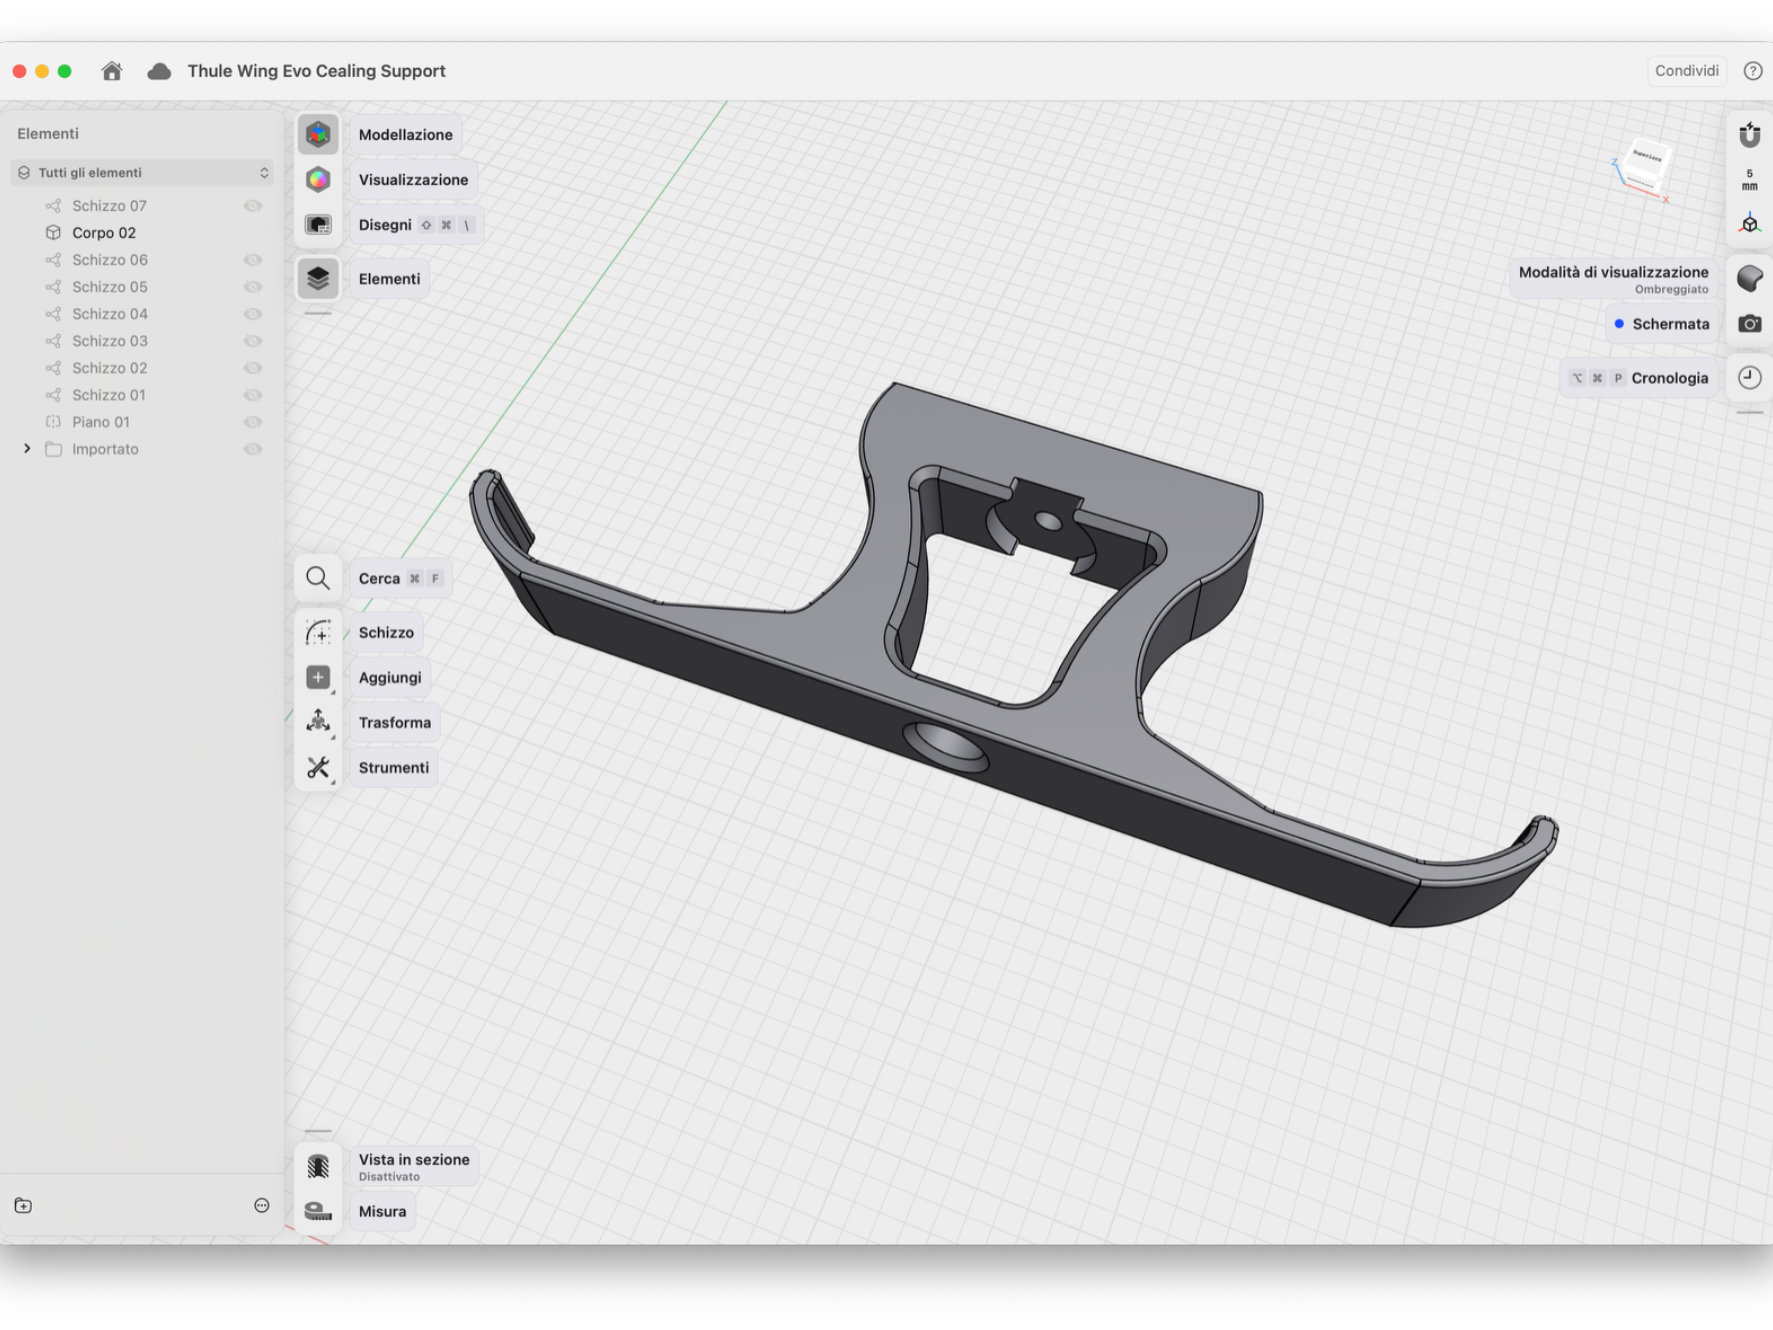Toggle visibility of Schizzo 03
Viewport: 1773px width, 1330px height.
click(253, 340)
